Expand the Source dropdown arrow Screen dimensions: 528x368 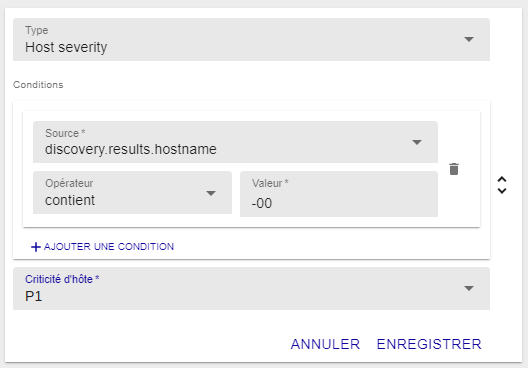[x=417, y=142]
